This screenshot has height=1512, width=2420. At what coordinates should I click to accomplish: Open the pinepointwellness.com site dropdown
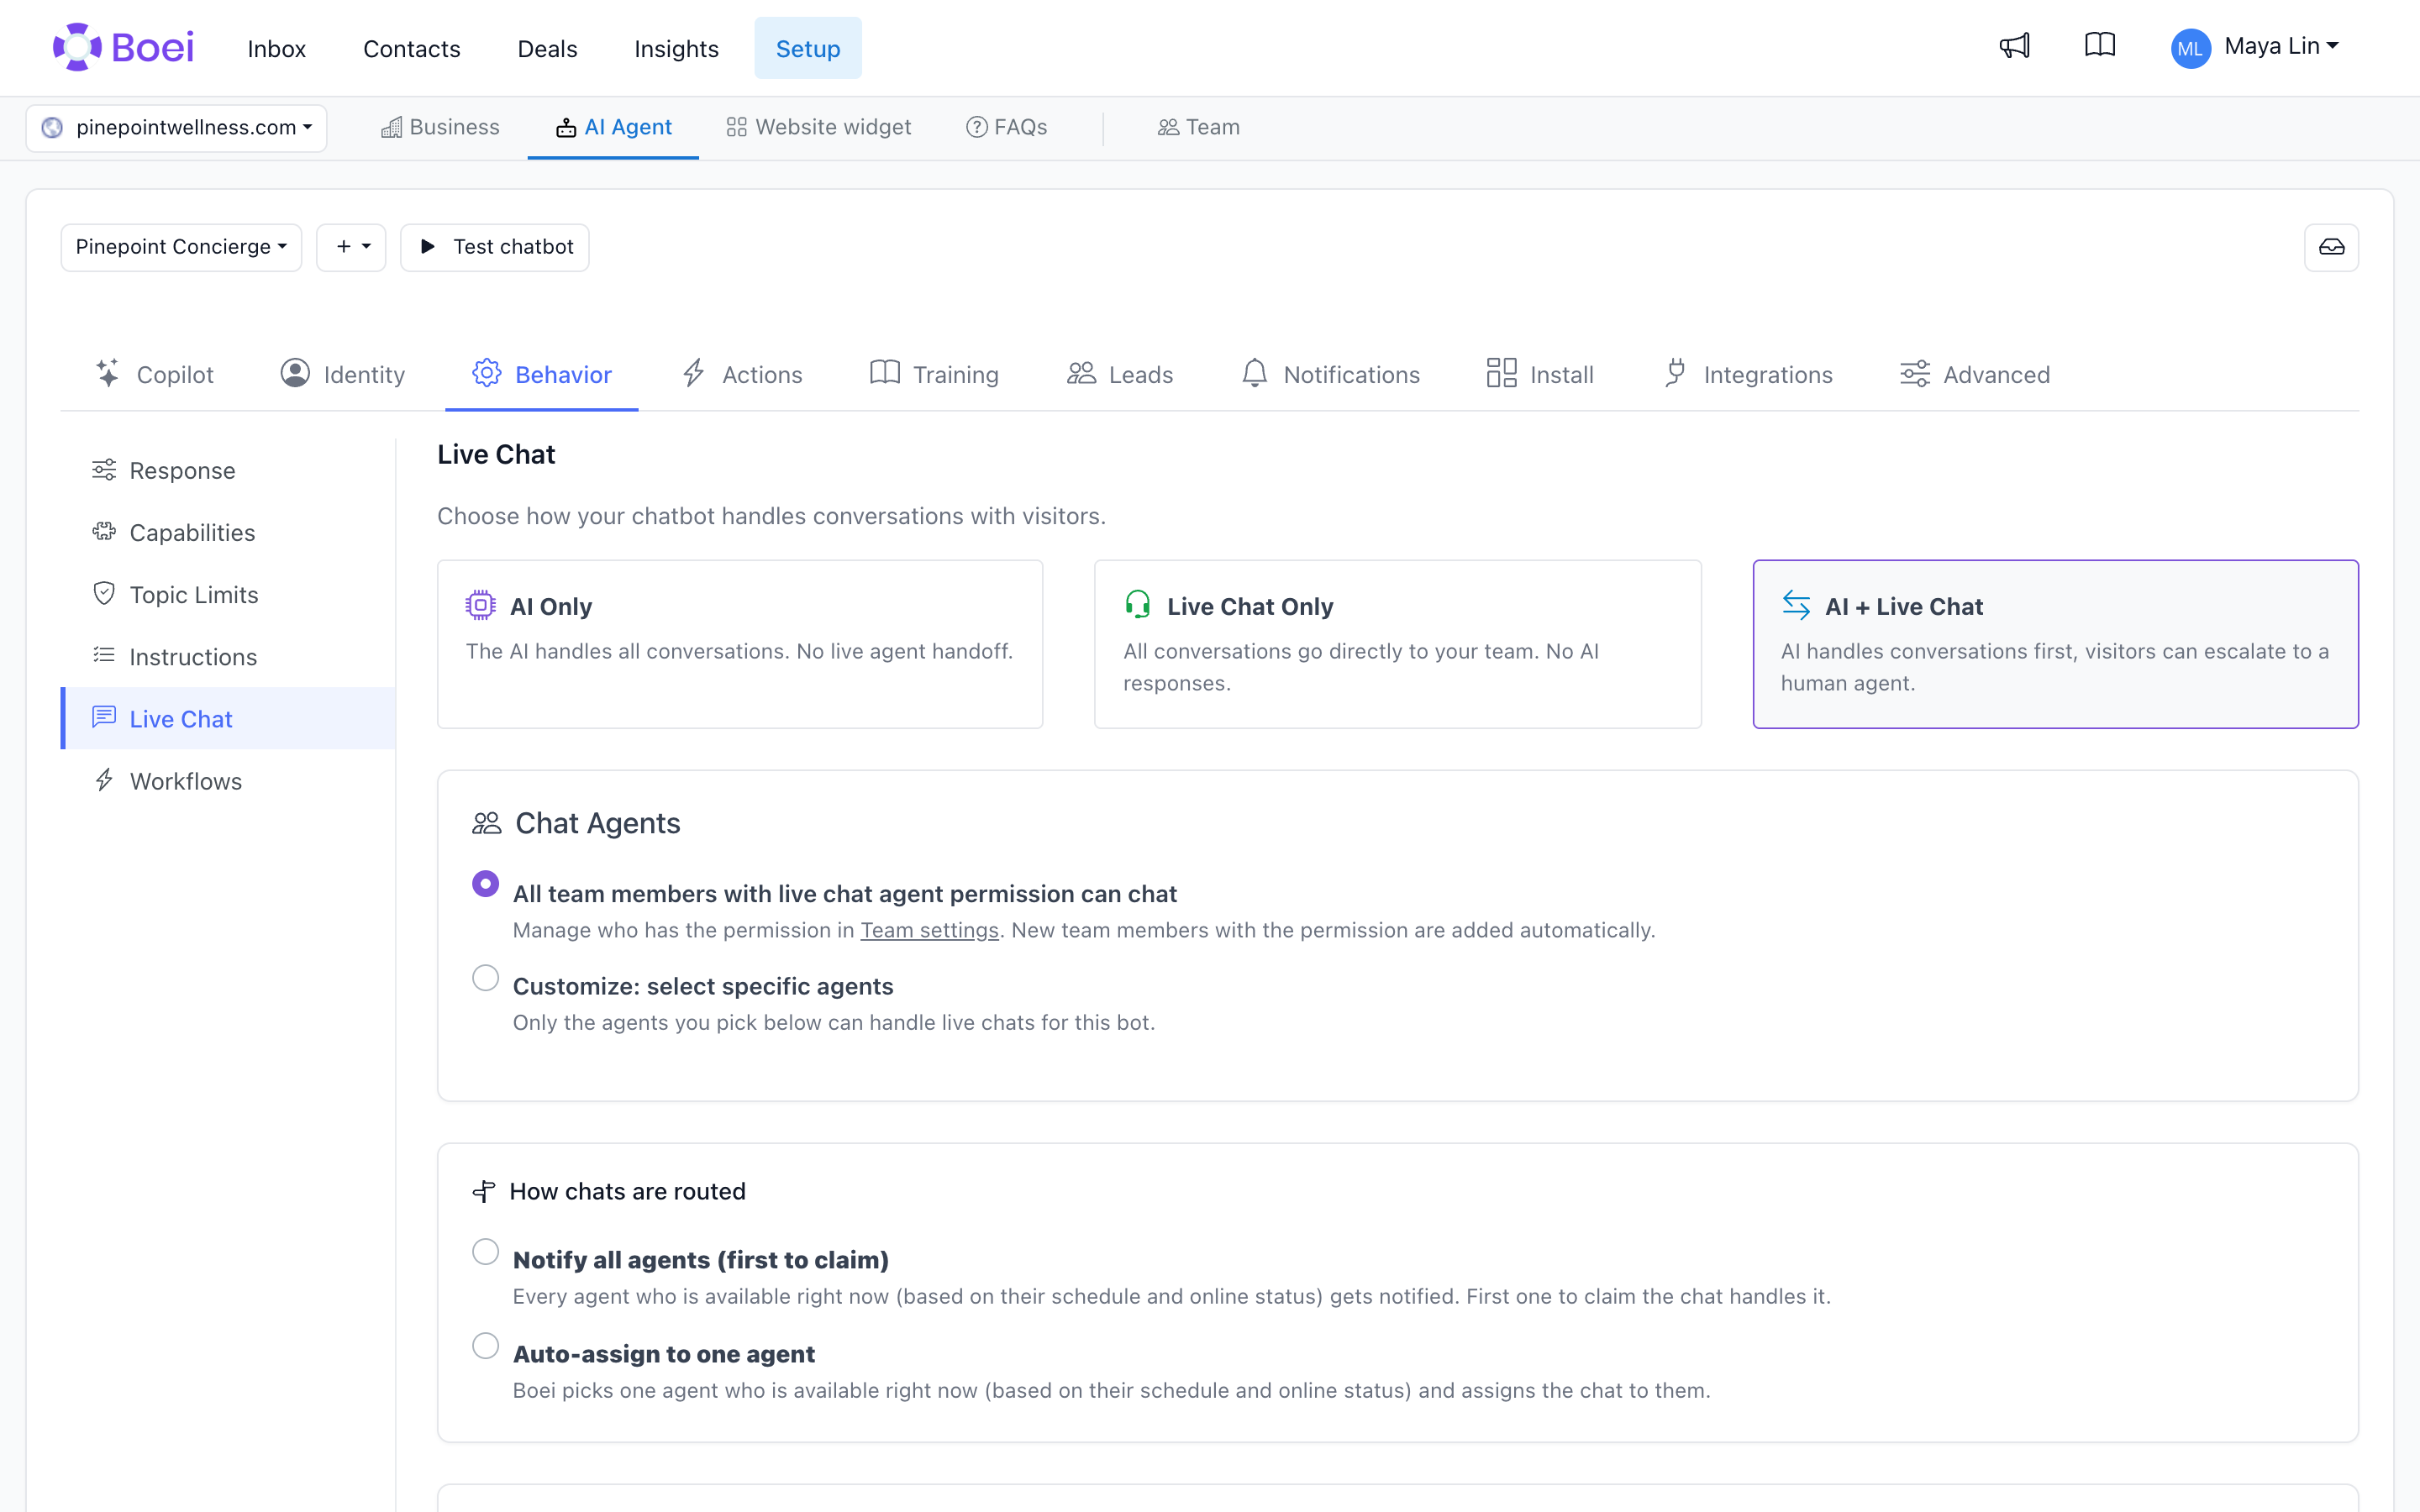(x=176, y=128)
